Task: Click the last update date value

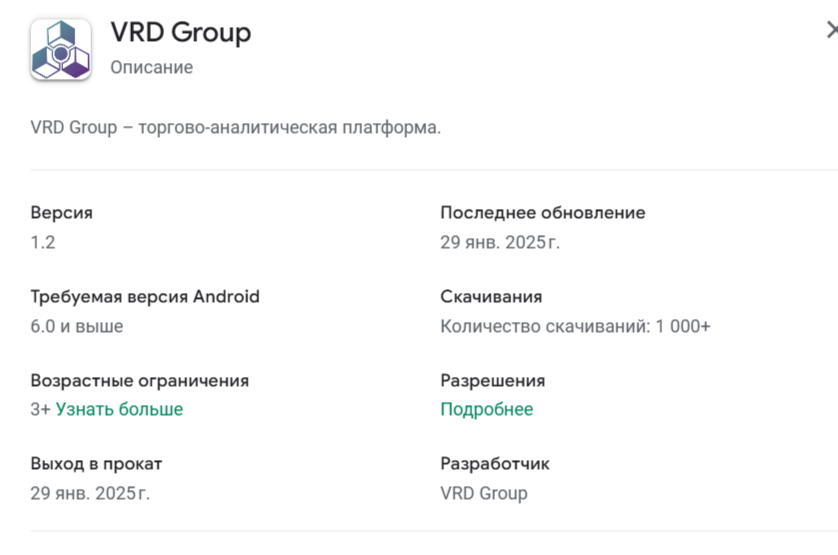Action: tap(500, 242)
